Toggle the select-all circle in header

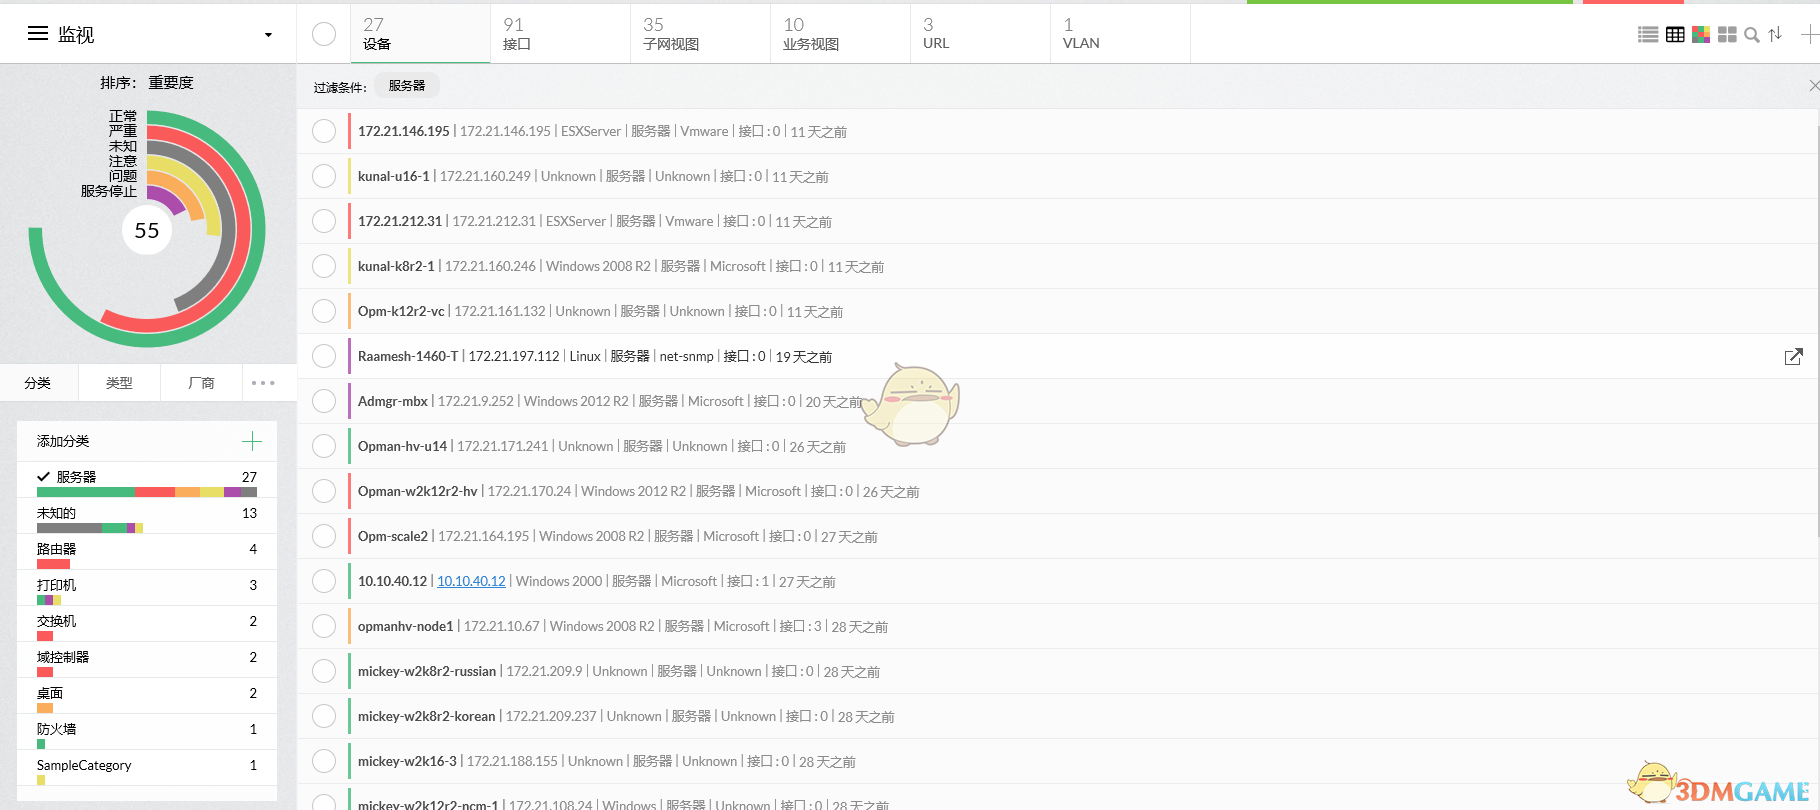pos(324,34)
